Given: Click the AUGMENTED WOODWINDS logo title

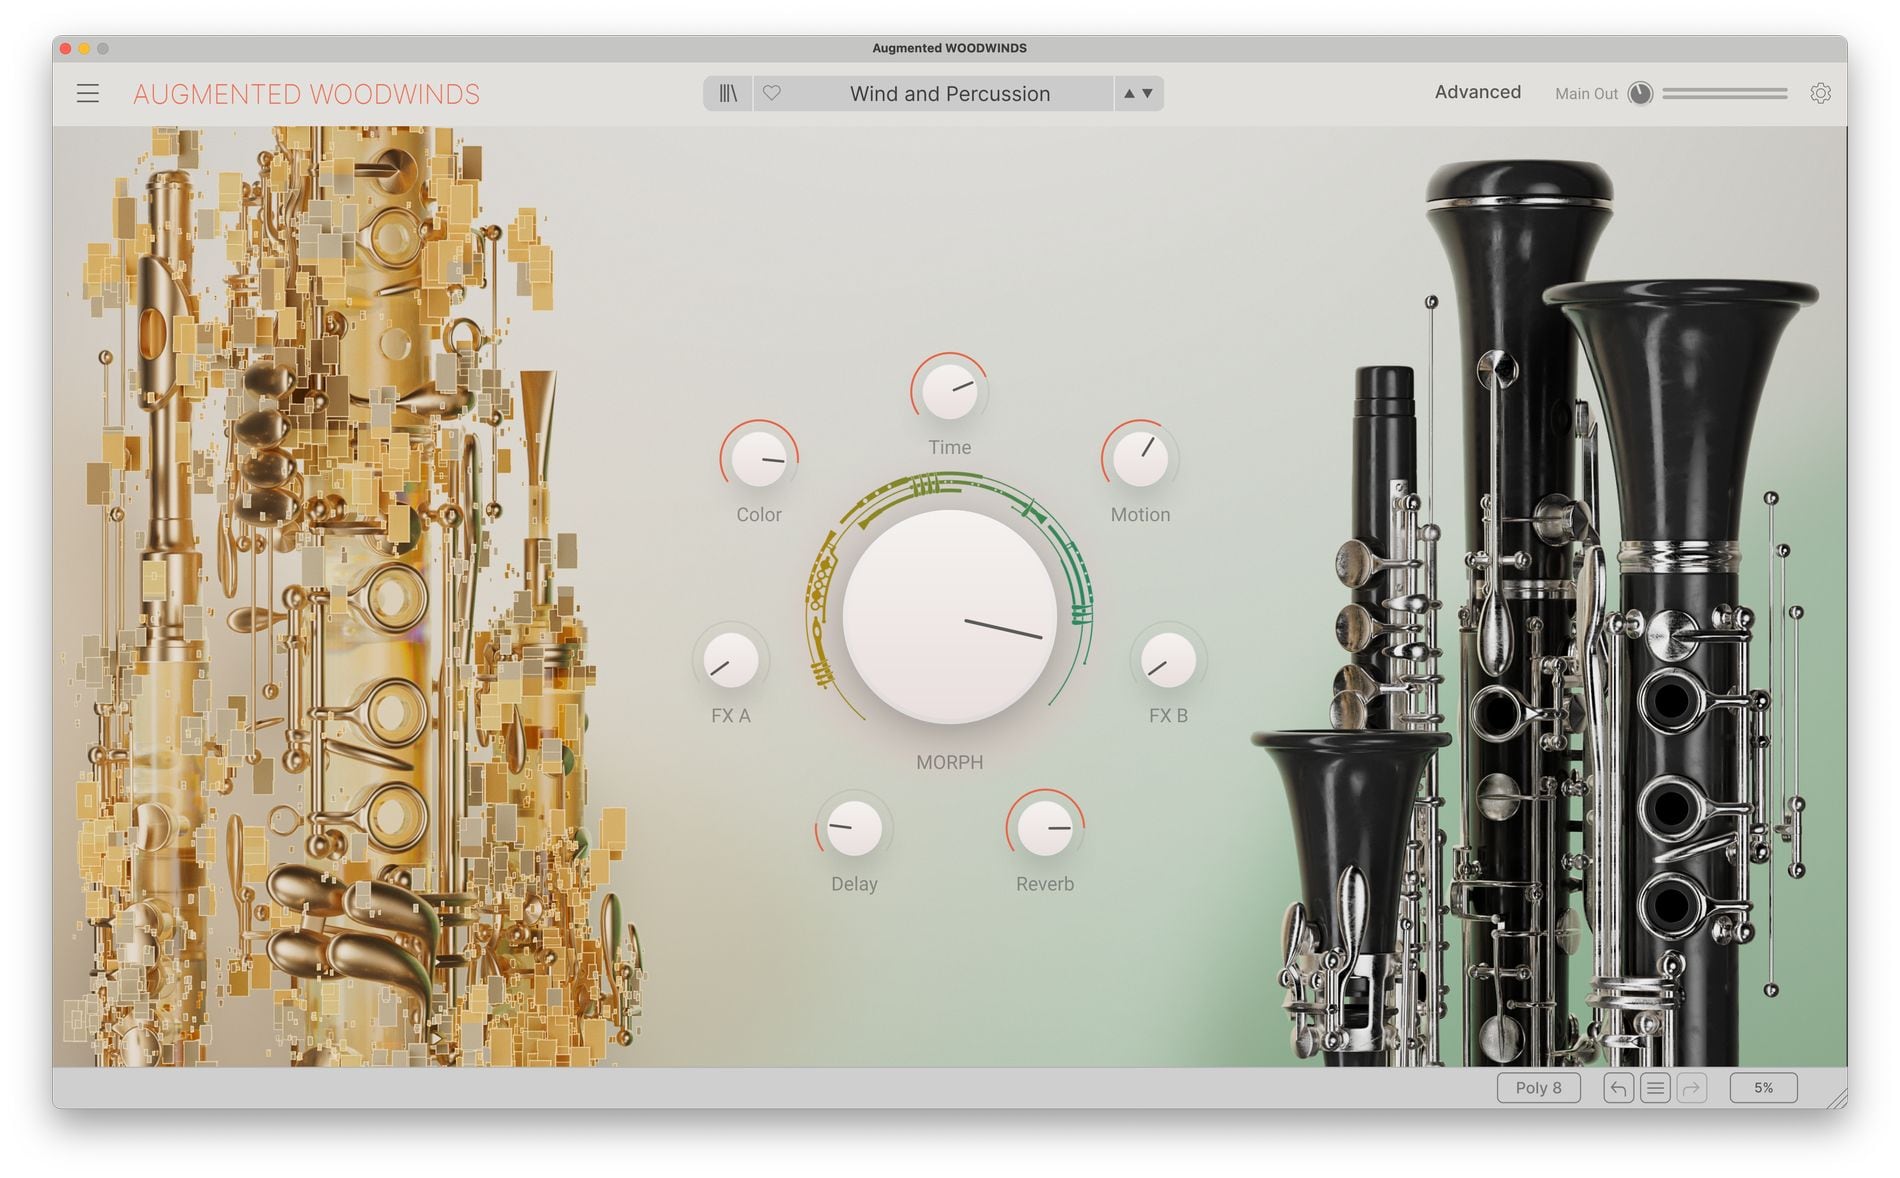Looking at the screenshot, I should pos(306,94).
